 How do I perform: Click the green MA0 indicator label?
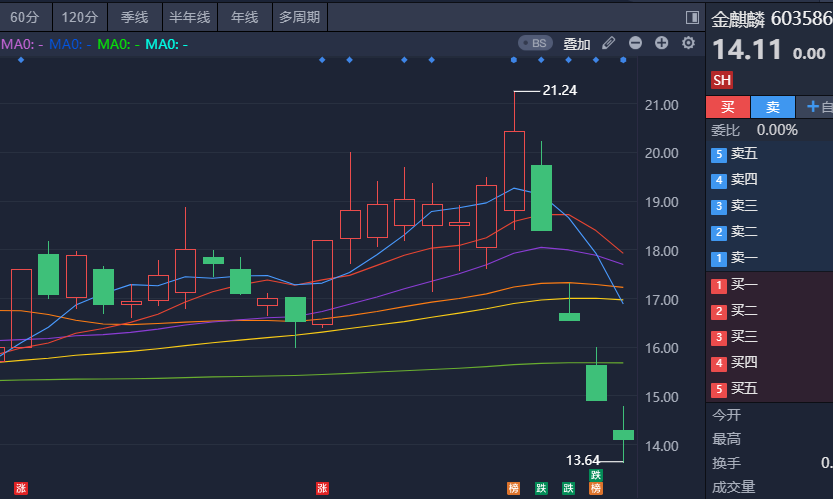[x=118, y=44]
